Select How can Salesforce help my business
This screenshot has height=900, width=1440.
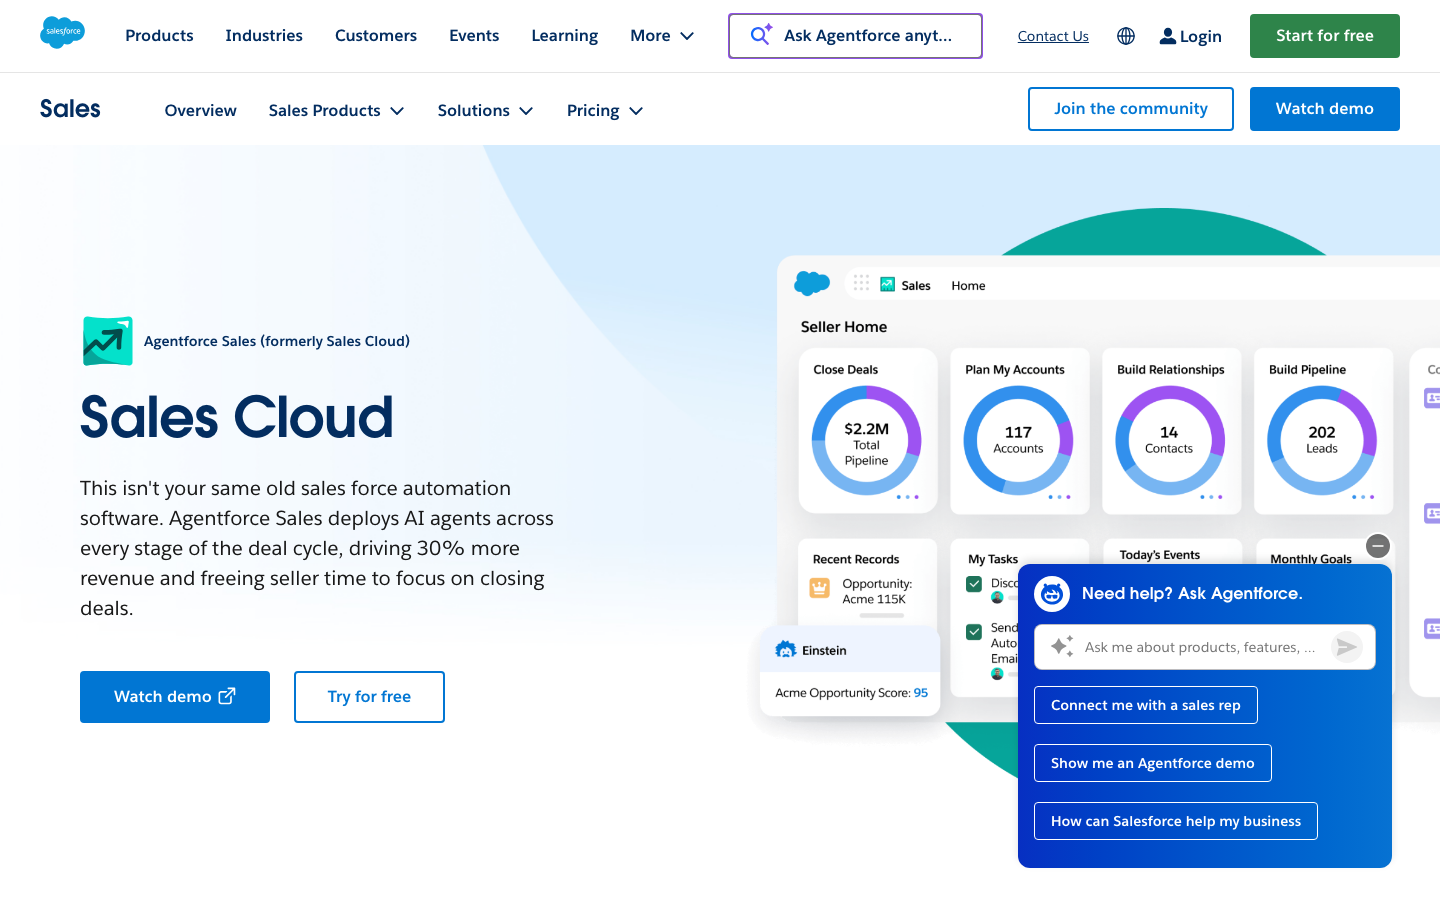[x=1176, y=821]
